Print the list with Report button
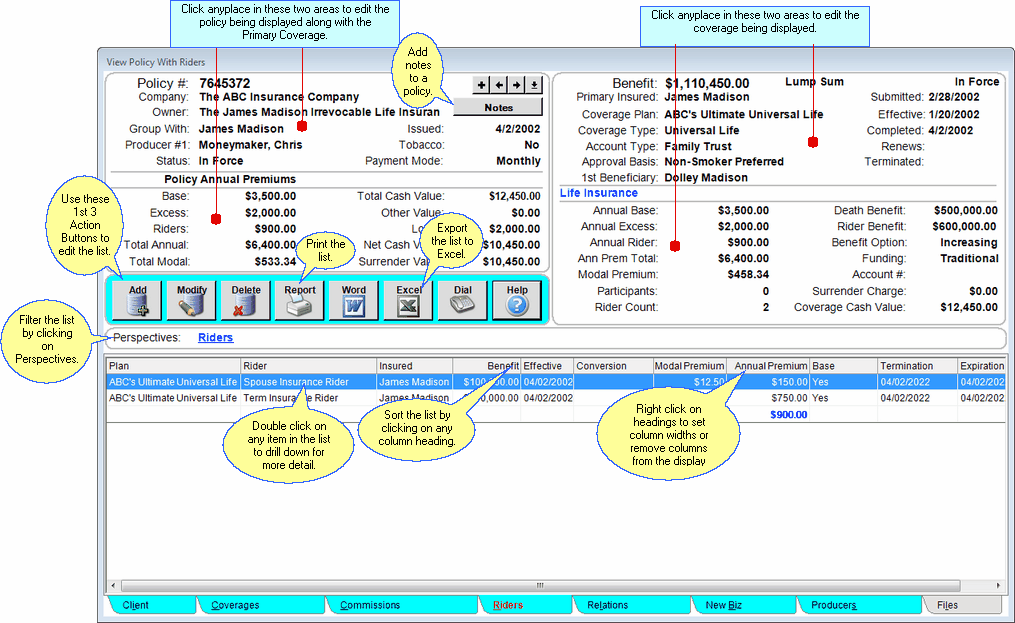 tap(300, 299)
